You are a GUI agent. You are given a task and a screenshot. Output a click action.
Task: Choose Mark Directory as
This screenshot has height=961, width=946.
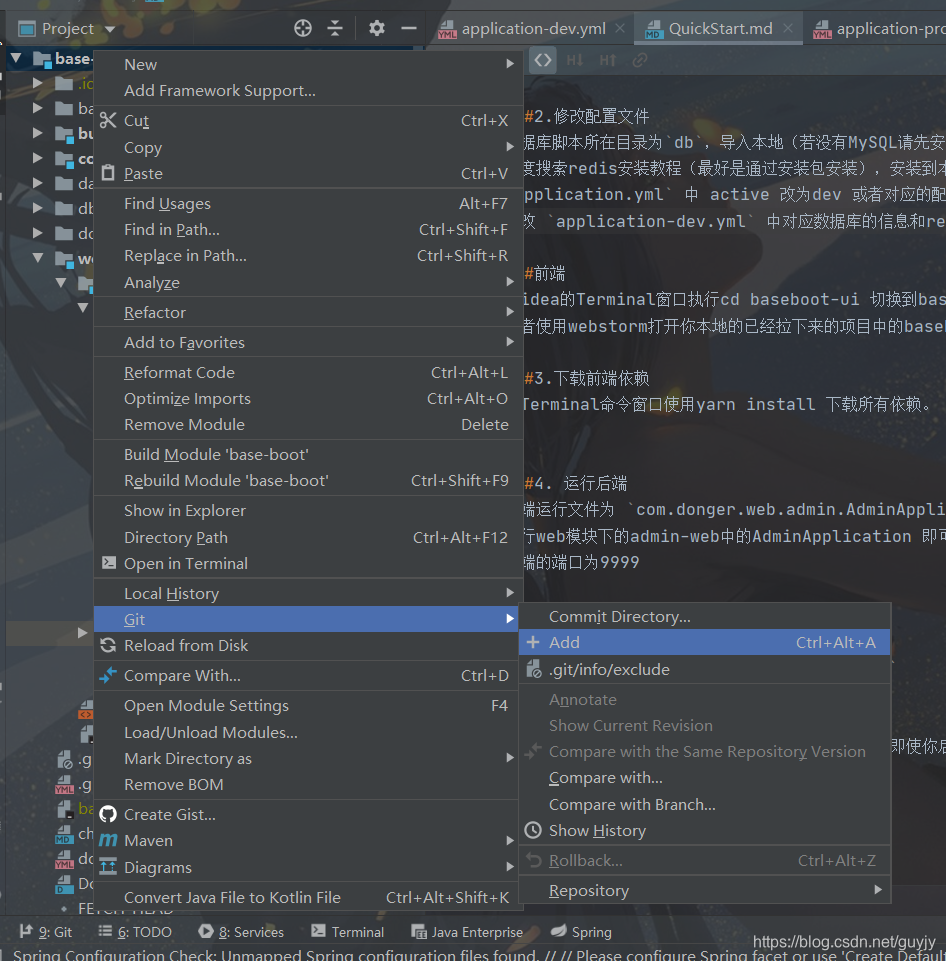click(x=308, y=759)
